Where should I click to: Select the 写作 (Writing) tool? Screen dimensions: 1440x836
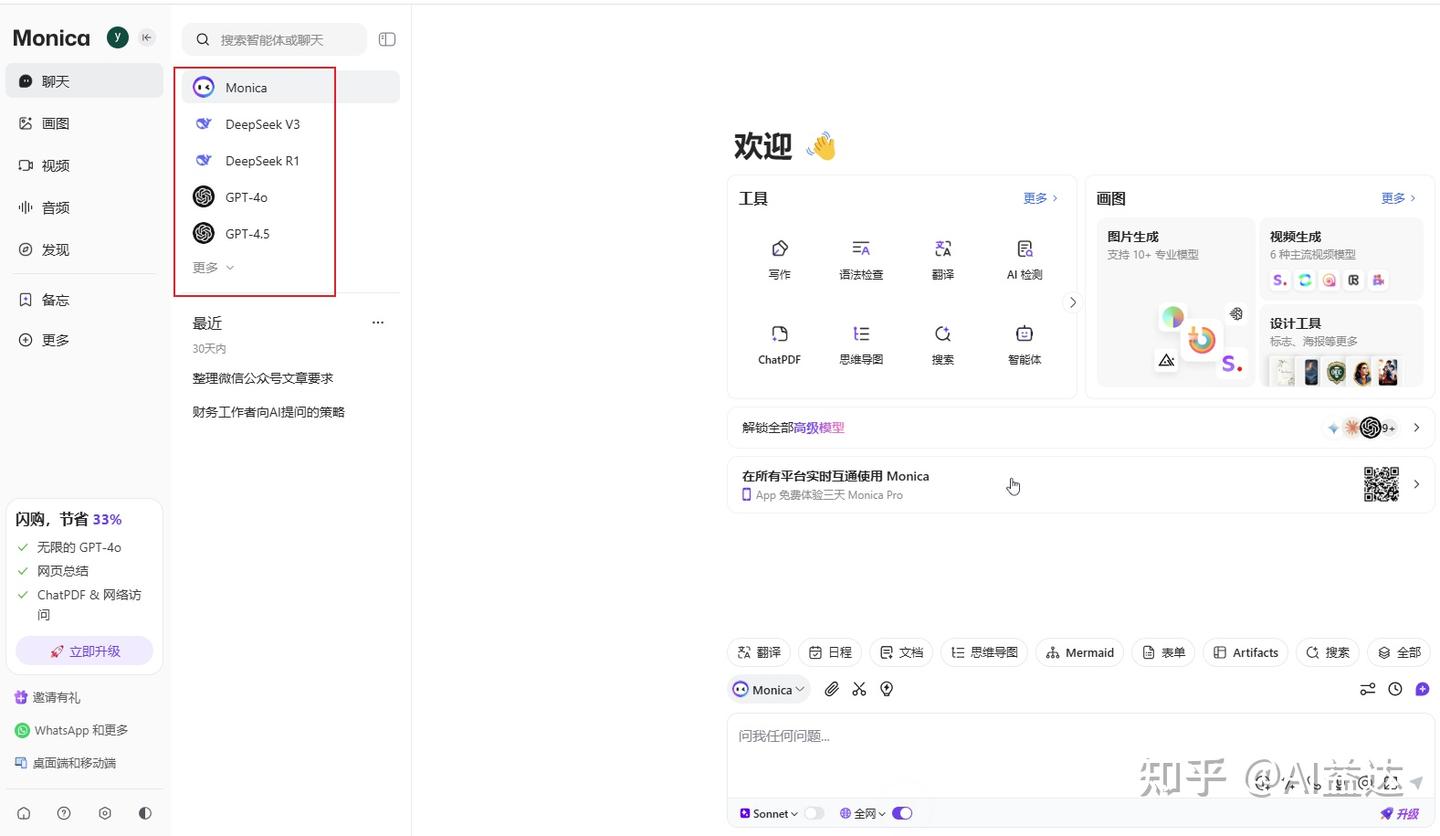778,259
